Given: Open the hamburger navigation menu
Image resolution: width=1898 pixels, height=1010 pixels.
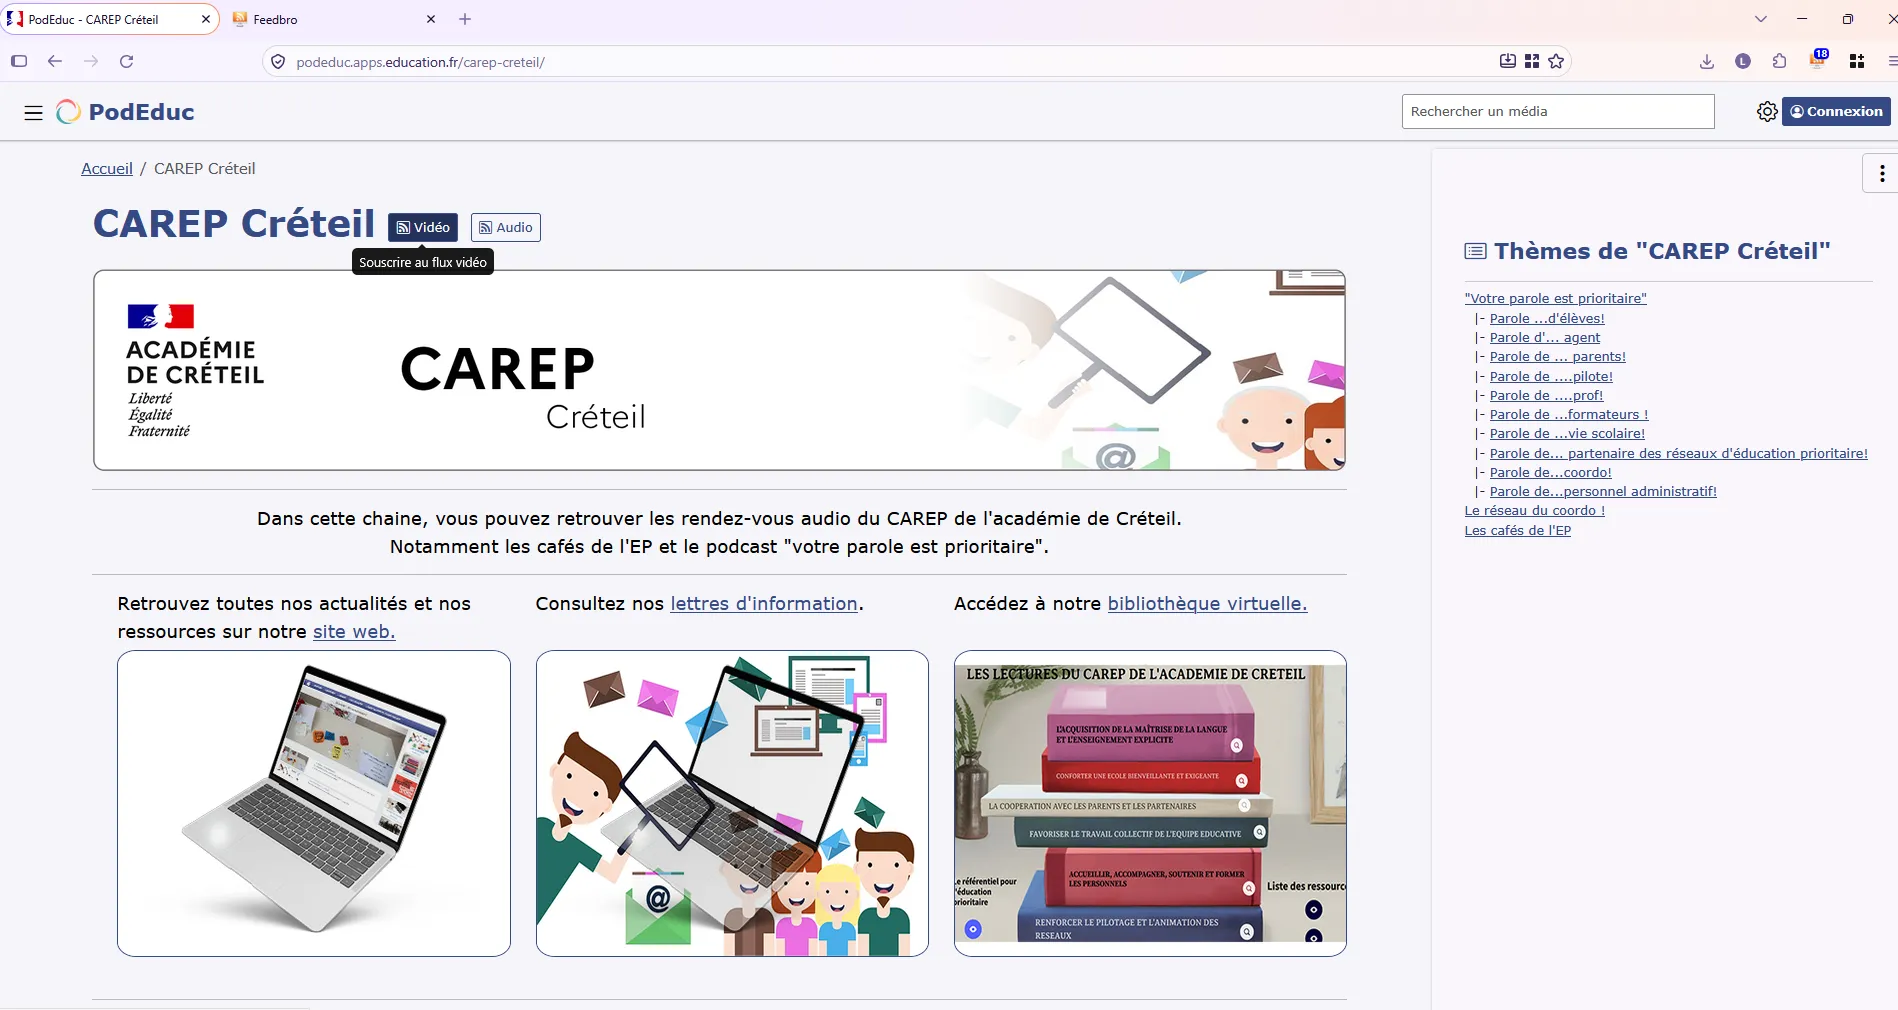Looking at the screenshot, I should (x=33, y=112).
